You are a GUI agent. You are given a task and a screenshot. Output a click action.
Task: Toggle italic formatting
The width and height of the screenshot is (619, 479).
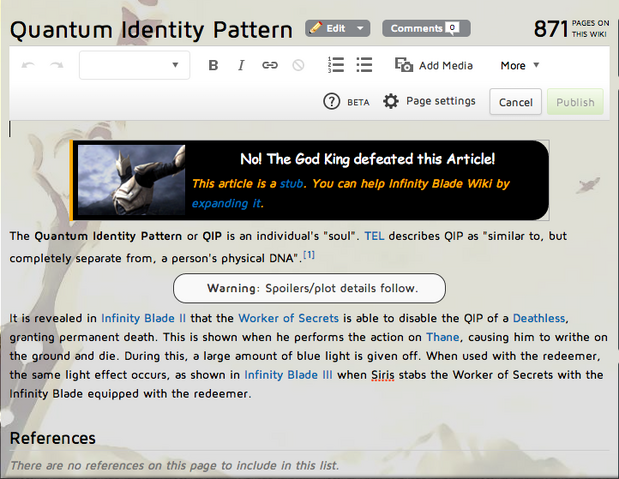click(241, 65)
